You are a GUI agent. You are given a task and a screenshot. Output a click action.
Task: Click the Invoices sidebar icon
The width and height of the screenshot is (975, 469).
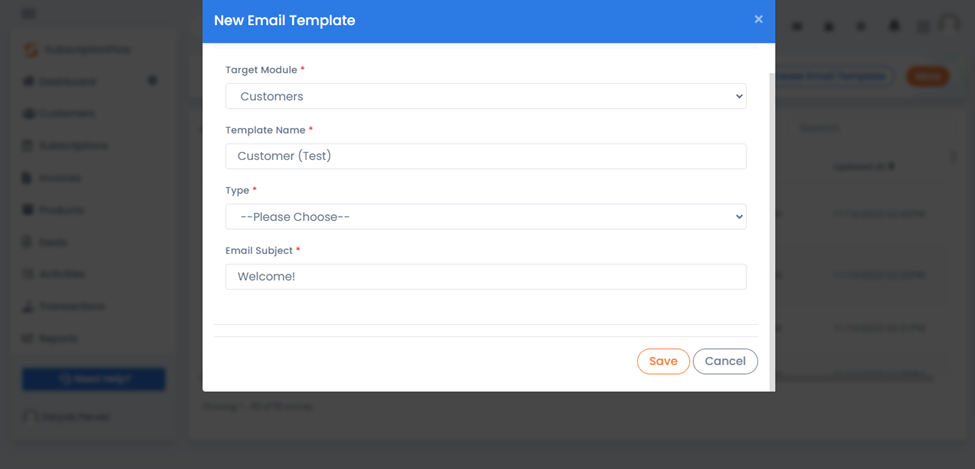click(27, 178)
